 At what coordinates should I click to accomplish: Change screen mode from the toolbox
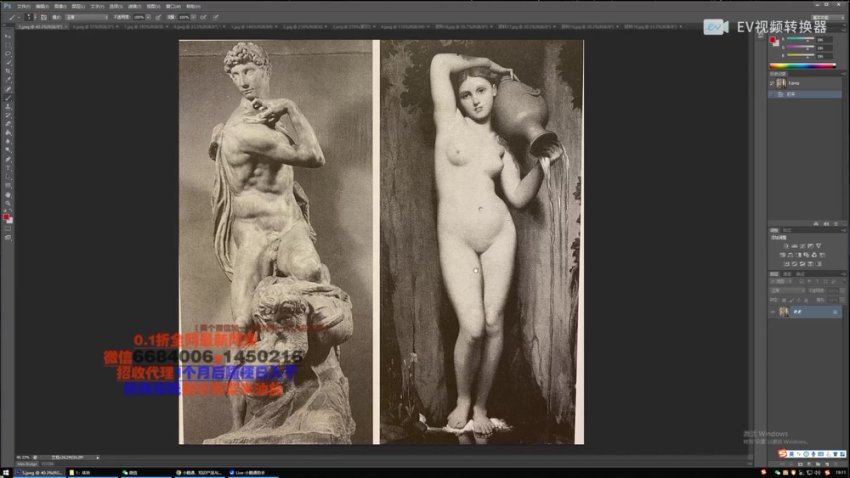tap(8, 237)
